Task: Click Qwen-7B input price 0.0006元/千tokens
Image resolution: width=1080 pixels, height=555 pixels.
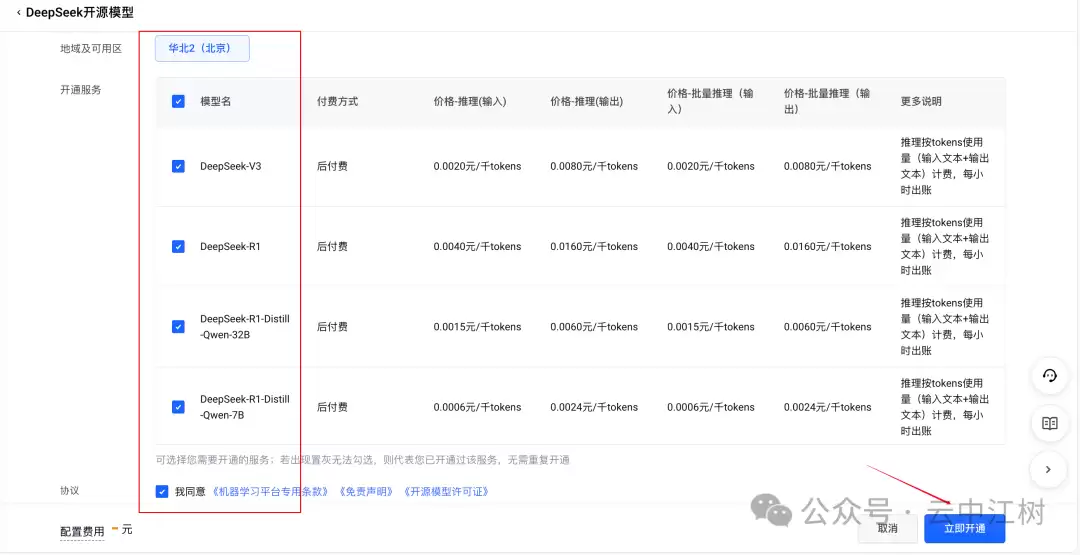Action: pos(477,407)
